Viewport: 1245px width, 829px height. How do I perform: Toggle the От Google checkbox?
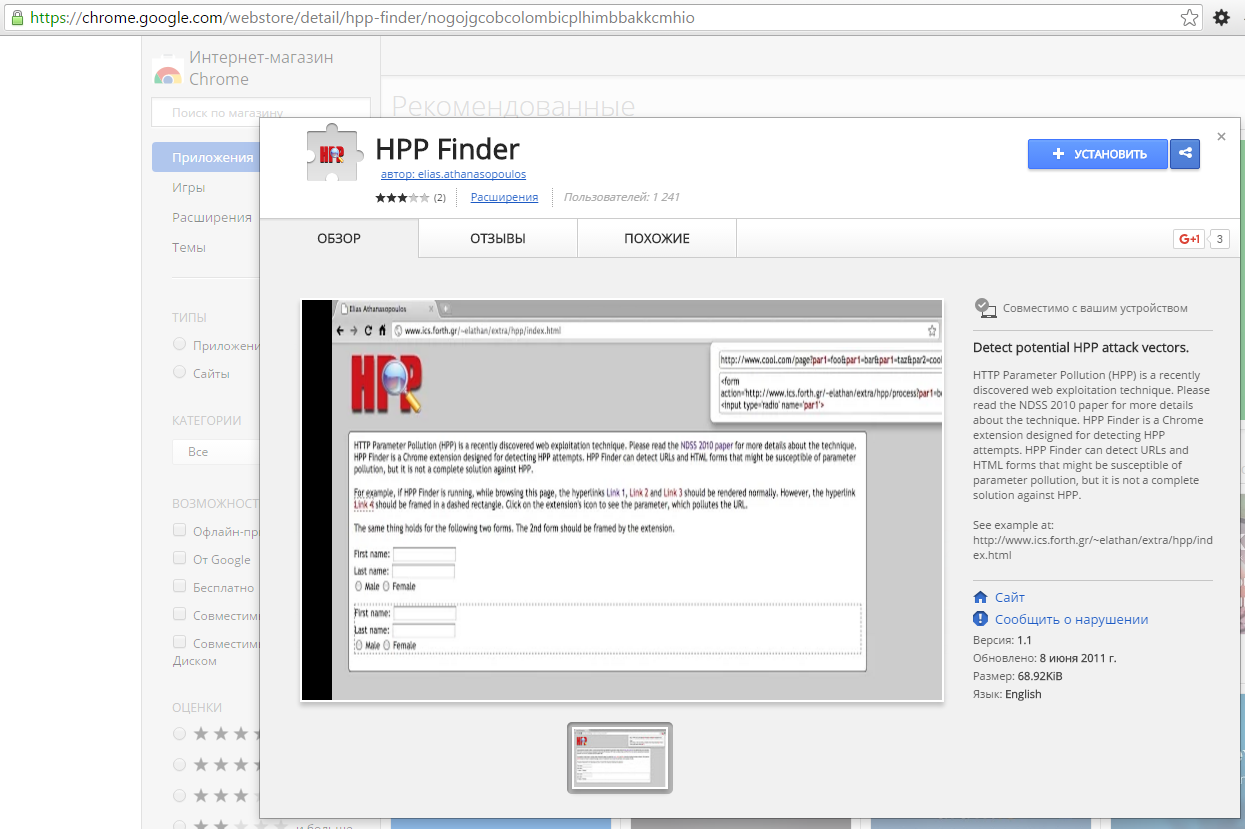pyautogui.click(x=180, y=558)
